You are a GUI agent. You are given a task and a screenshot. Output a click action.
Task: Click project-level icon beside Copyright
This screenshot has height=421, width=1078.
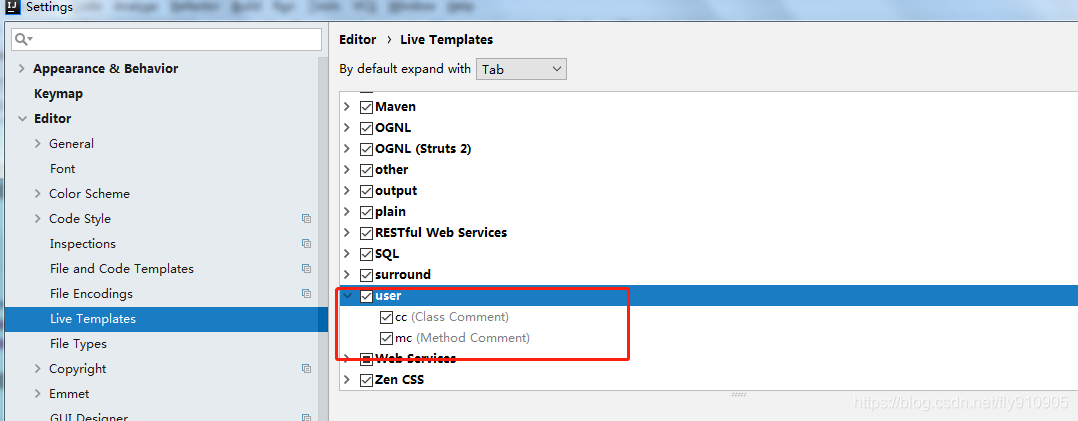click(306, 369)
